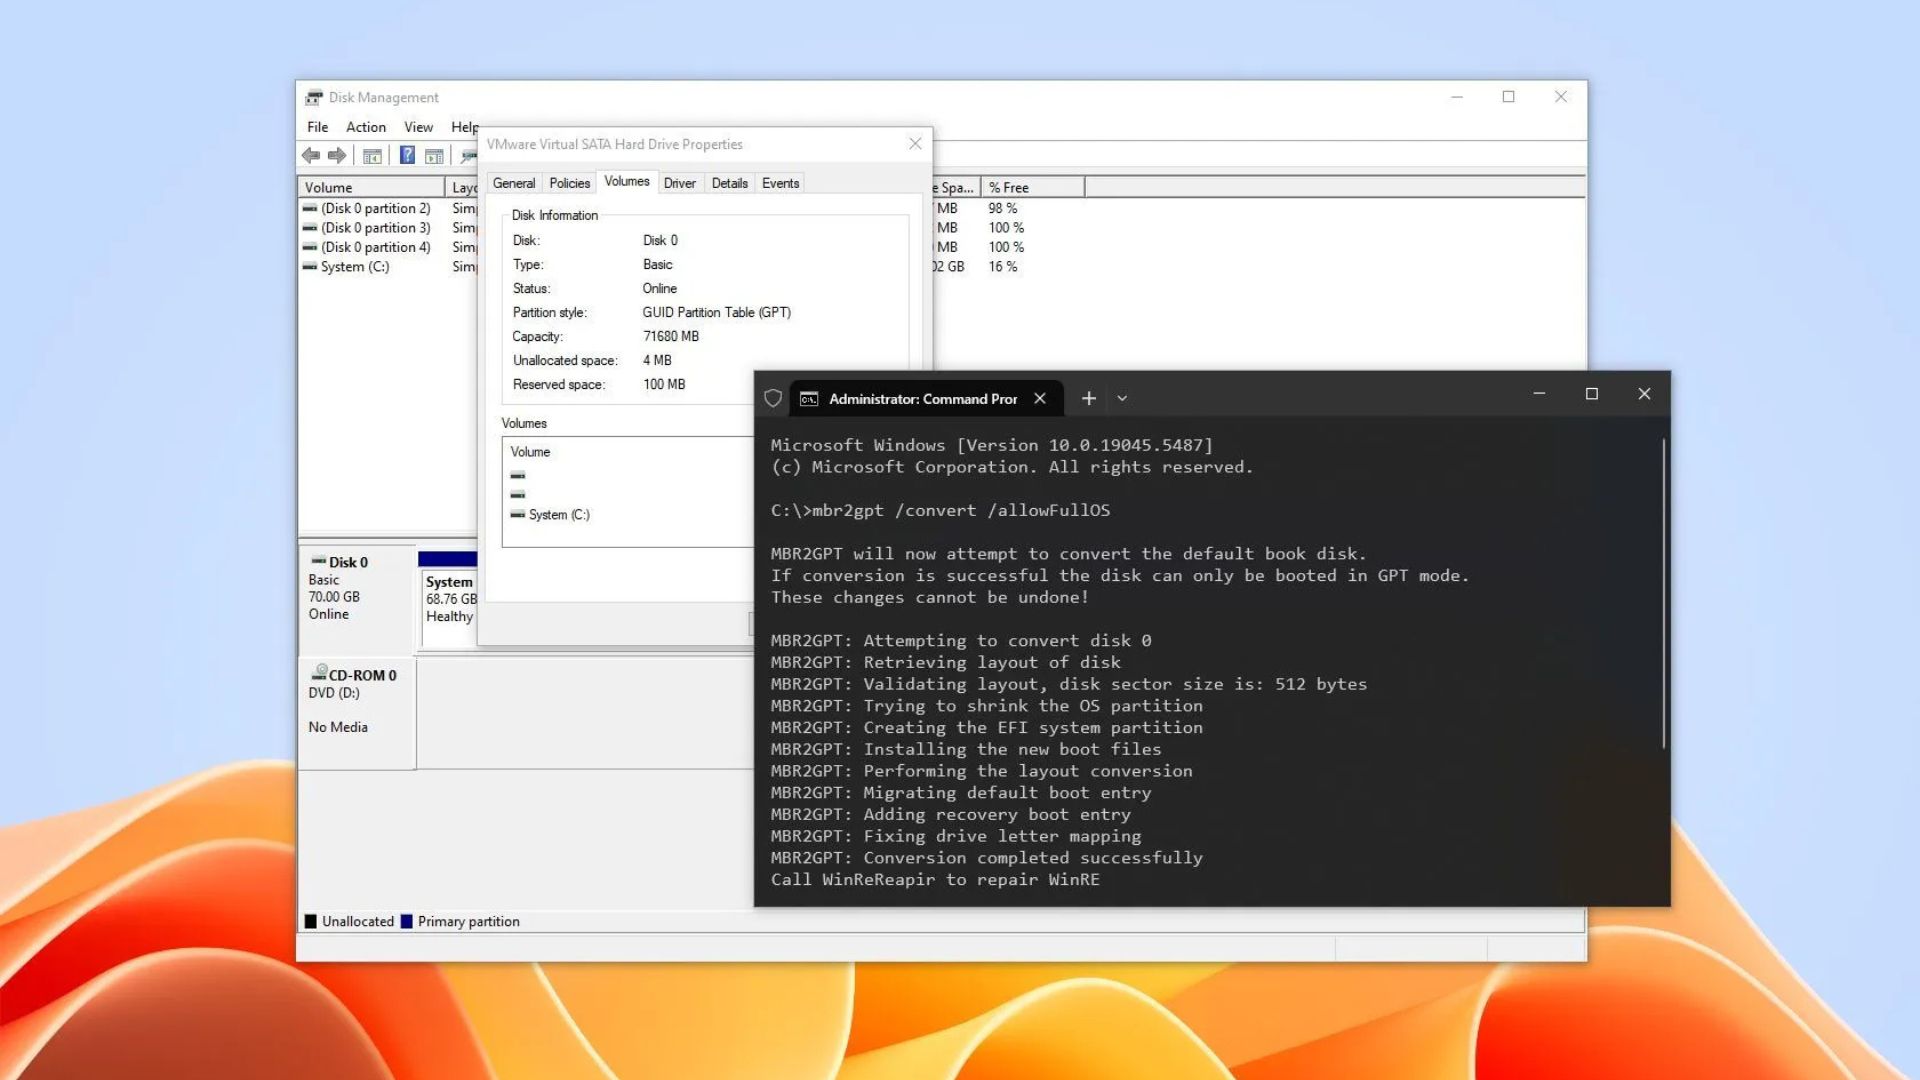Open a new terminal tab with the plus icon
Image resolution: width=1920 pixels, height=1080 pixels.
1088,398
